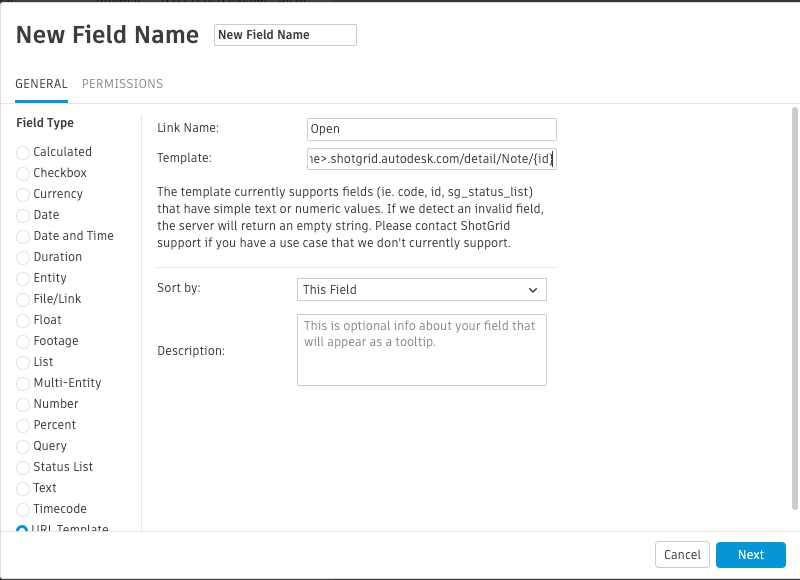Click the New Field Name input box
Screen dimensions: 800x580
(285, 34)
